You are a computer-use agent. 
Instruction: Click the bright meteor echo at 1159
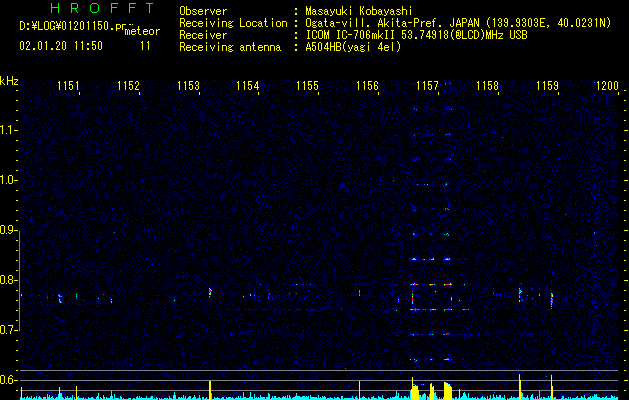coord(552,299)
